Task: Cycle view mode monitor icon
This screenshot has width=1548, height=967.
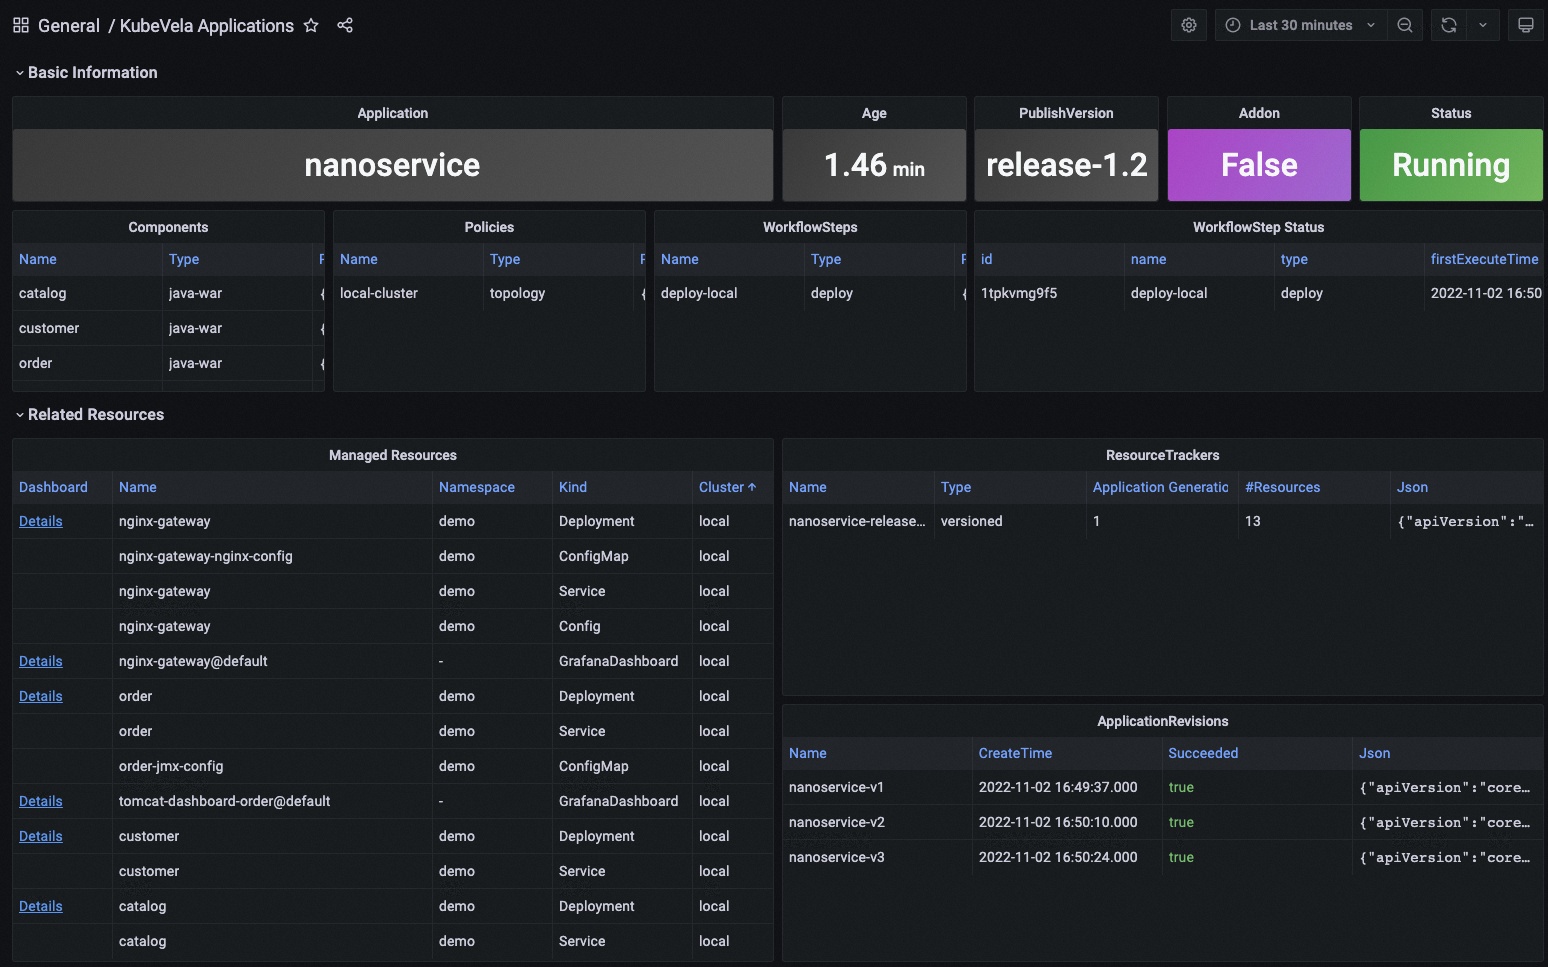Action: point(1525,25)
